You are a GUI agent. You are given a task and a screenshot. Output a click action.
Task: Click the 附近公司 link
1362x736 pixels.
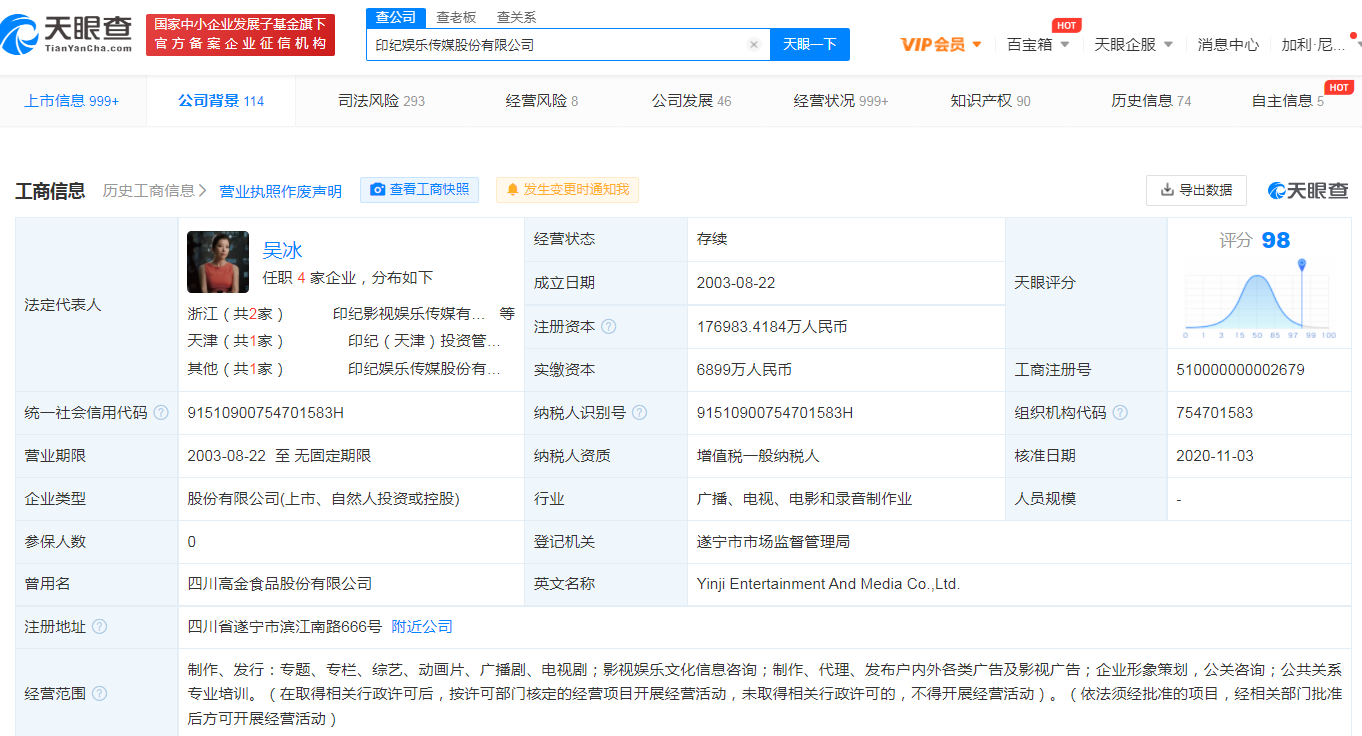[422, 627]
